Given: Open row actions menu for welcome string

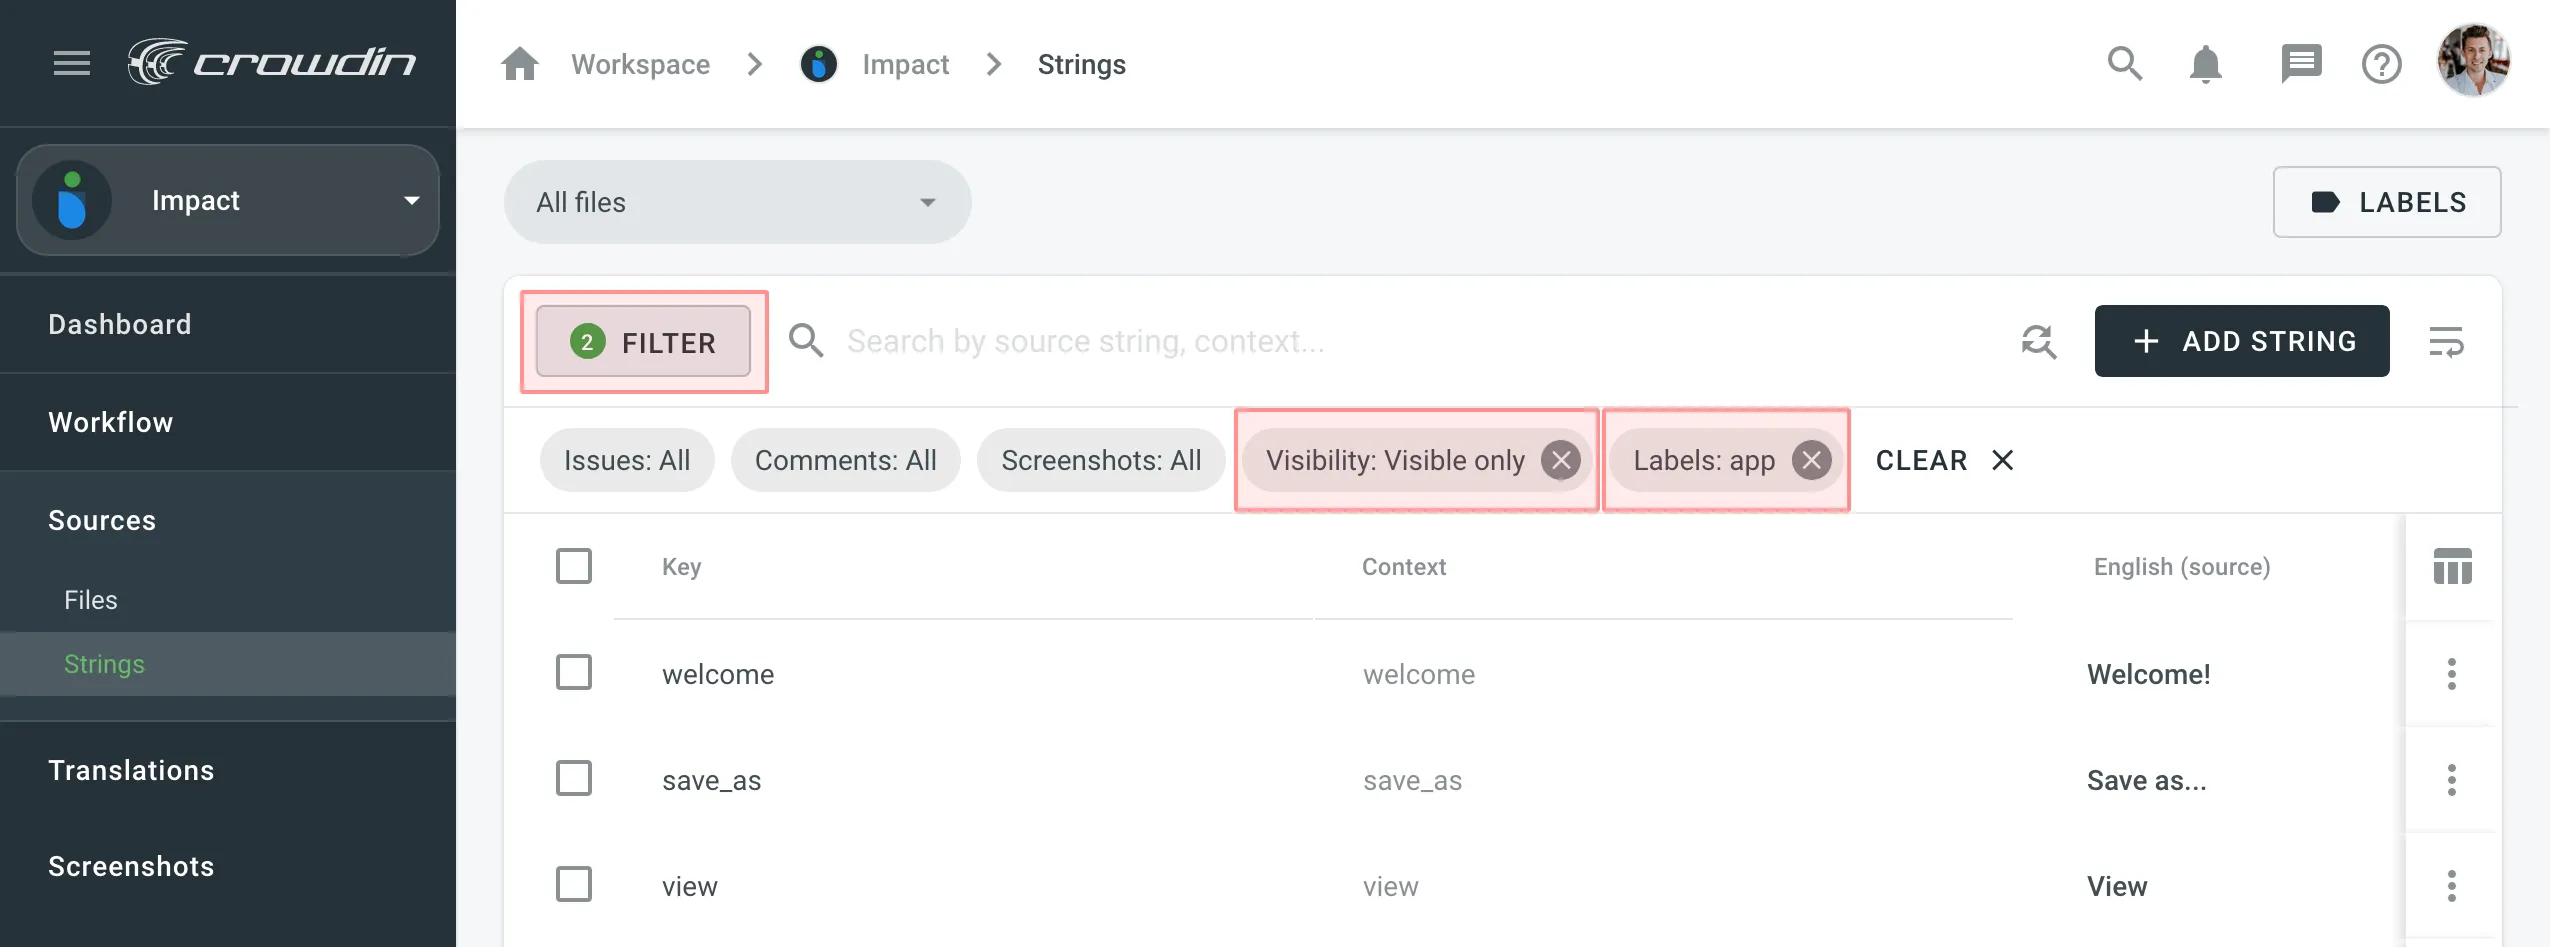Looking at the screenshot, I should pos(2451,674).
